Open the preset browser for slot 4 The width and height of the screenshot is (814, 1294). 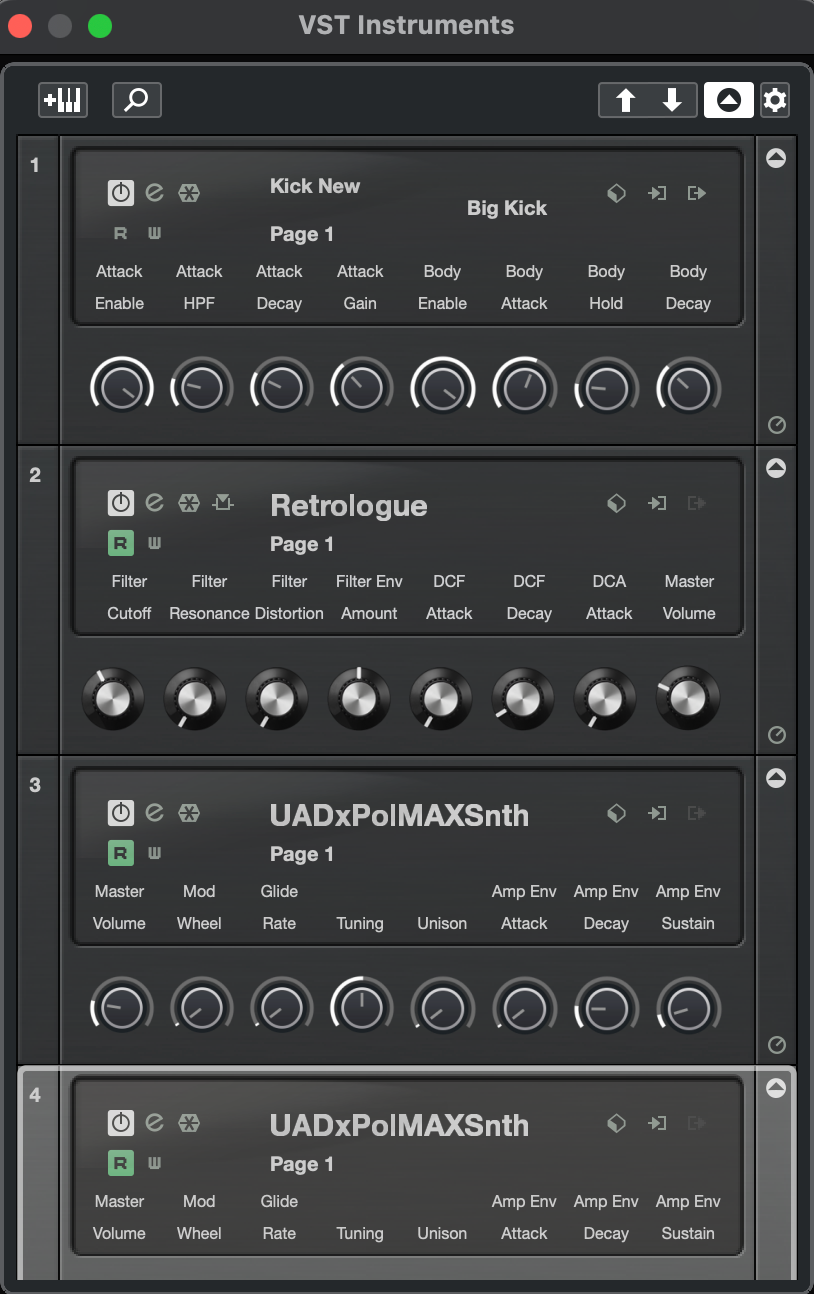pos(616,1123)
